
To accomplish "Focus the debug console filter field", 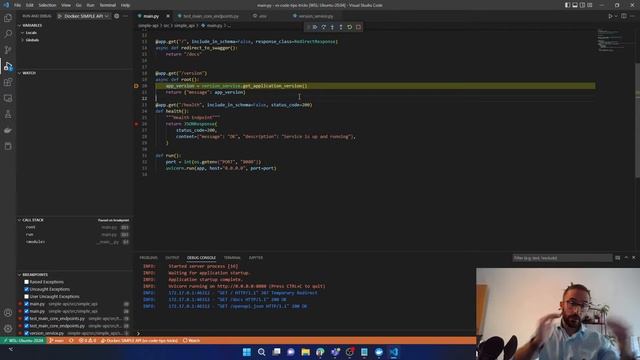I will click(x=562, y=258).
